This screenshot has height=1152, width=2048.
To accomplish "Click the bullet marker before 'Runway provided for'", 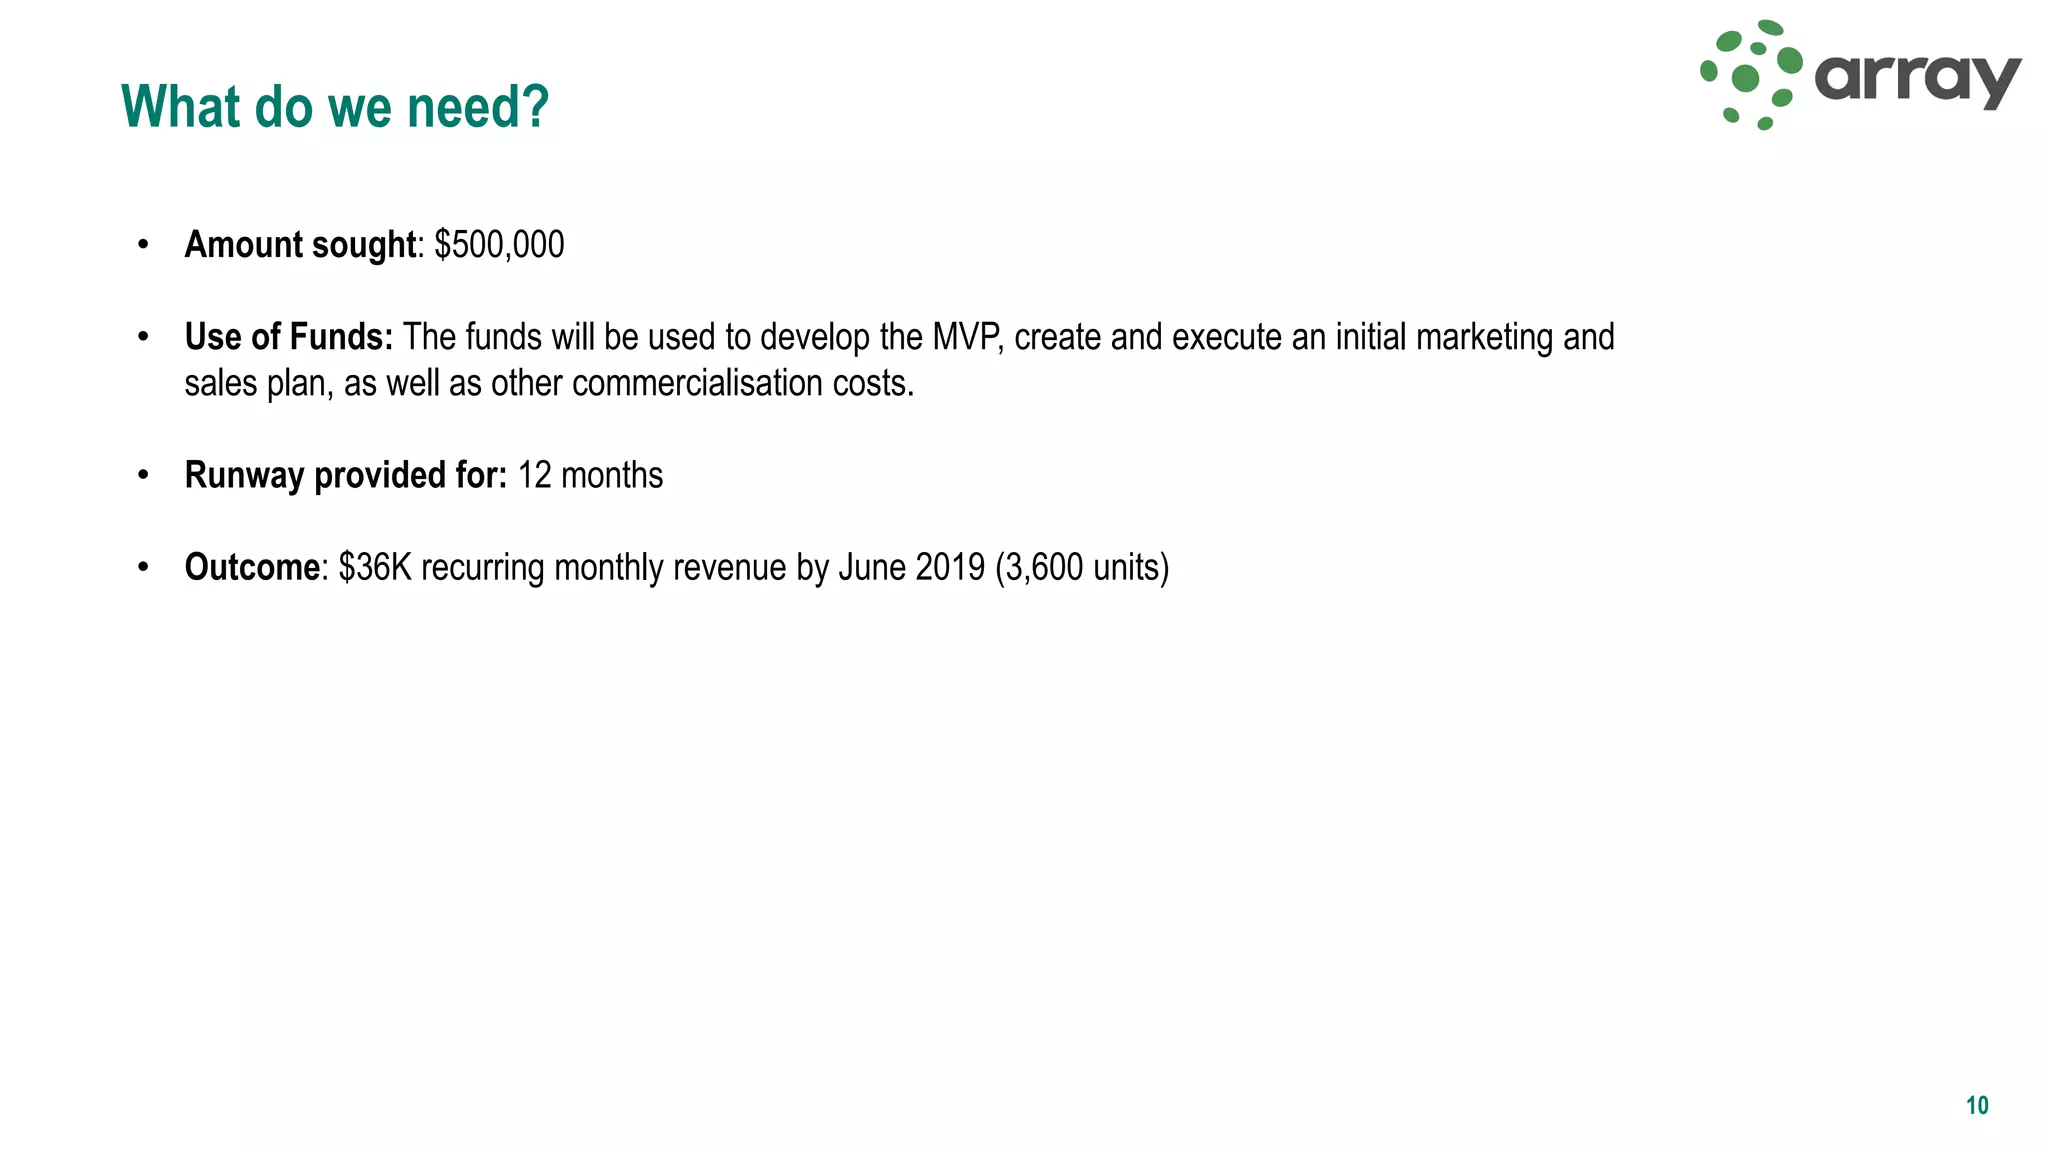I will 144,475.
